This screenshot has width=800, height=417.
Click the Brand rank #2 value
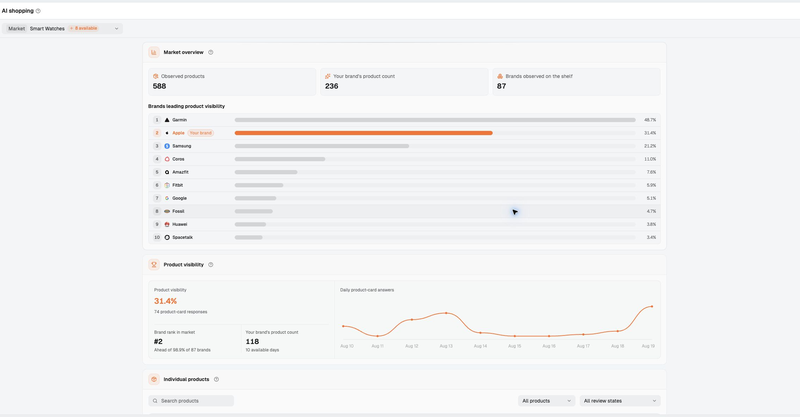158,341
